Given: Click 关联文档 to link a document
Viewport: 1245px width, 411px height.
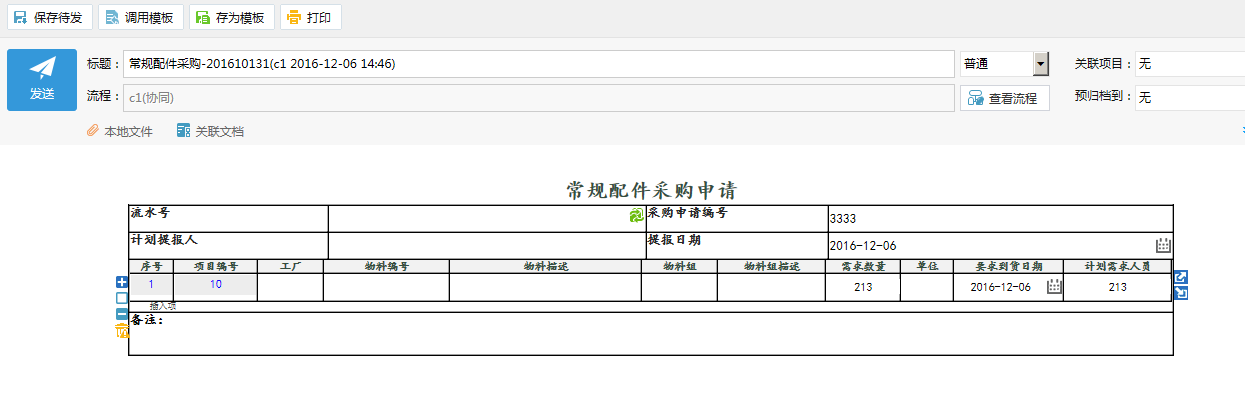Looking at the screenshot, I should pos(210,131).
